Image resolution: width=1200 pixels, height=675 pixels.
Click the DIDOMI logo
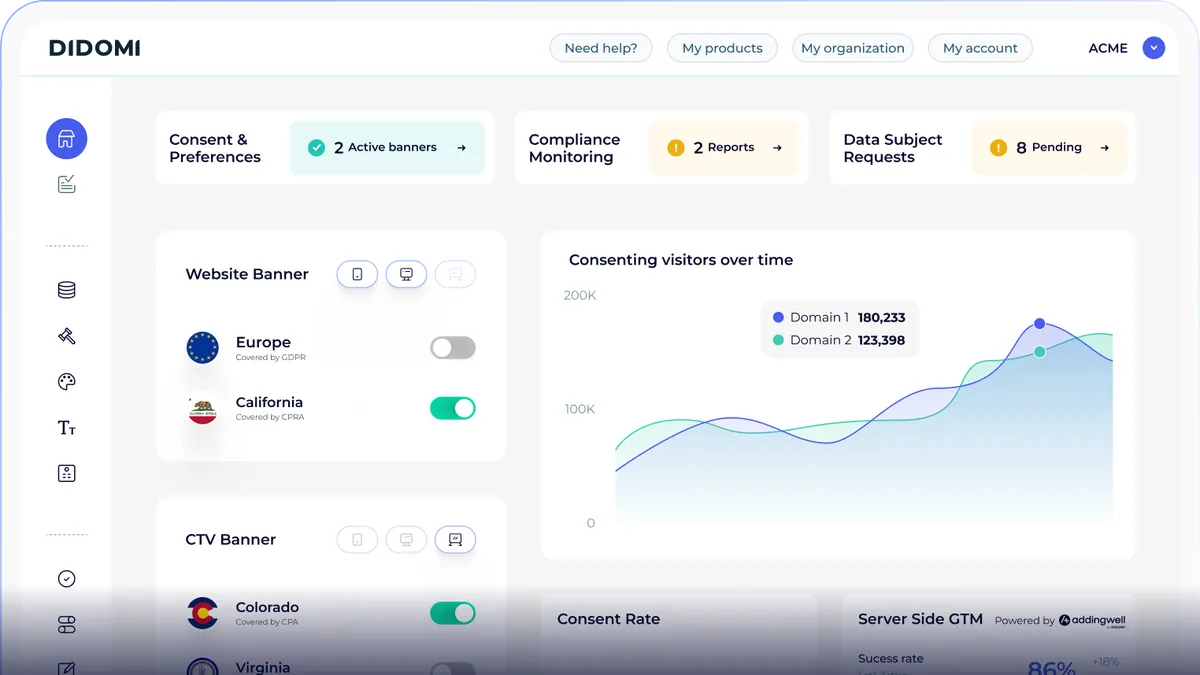(95, 48)
